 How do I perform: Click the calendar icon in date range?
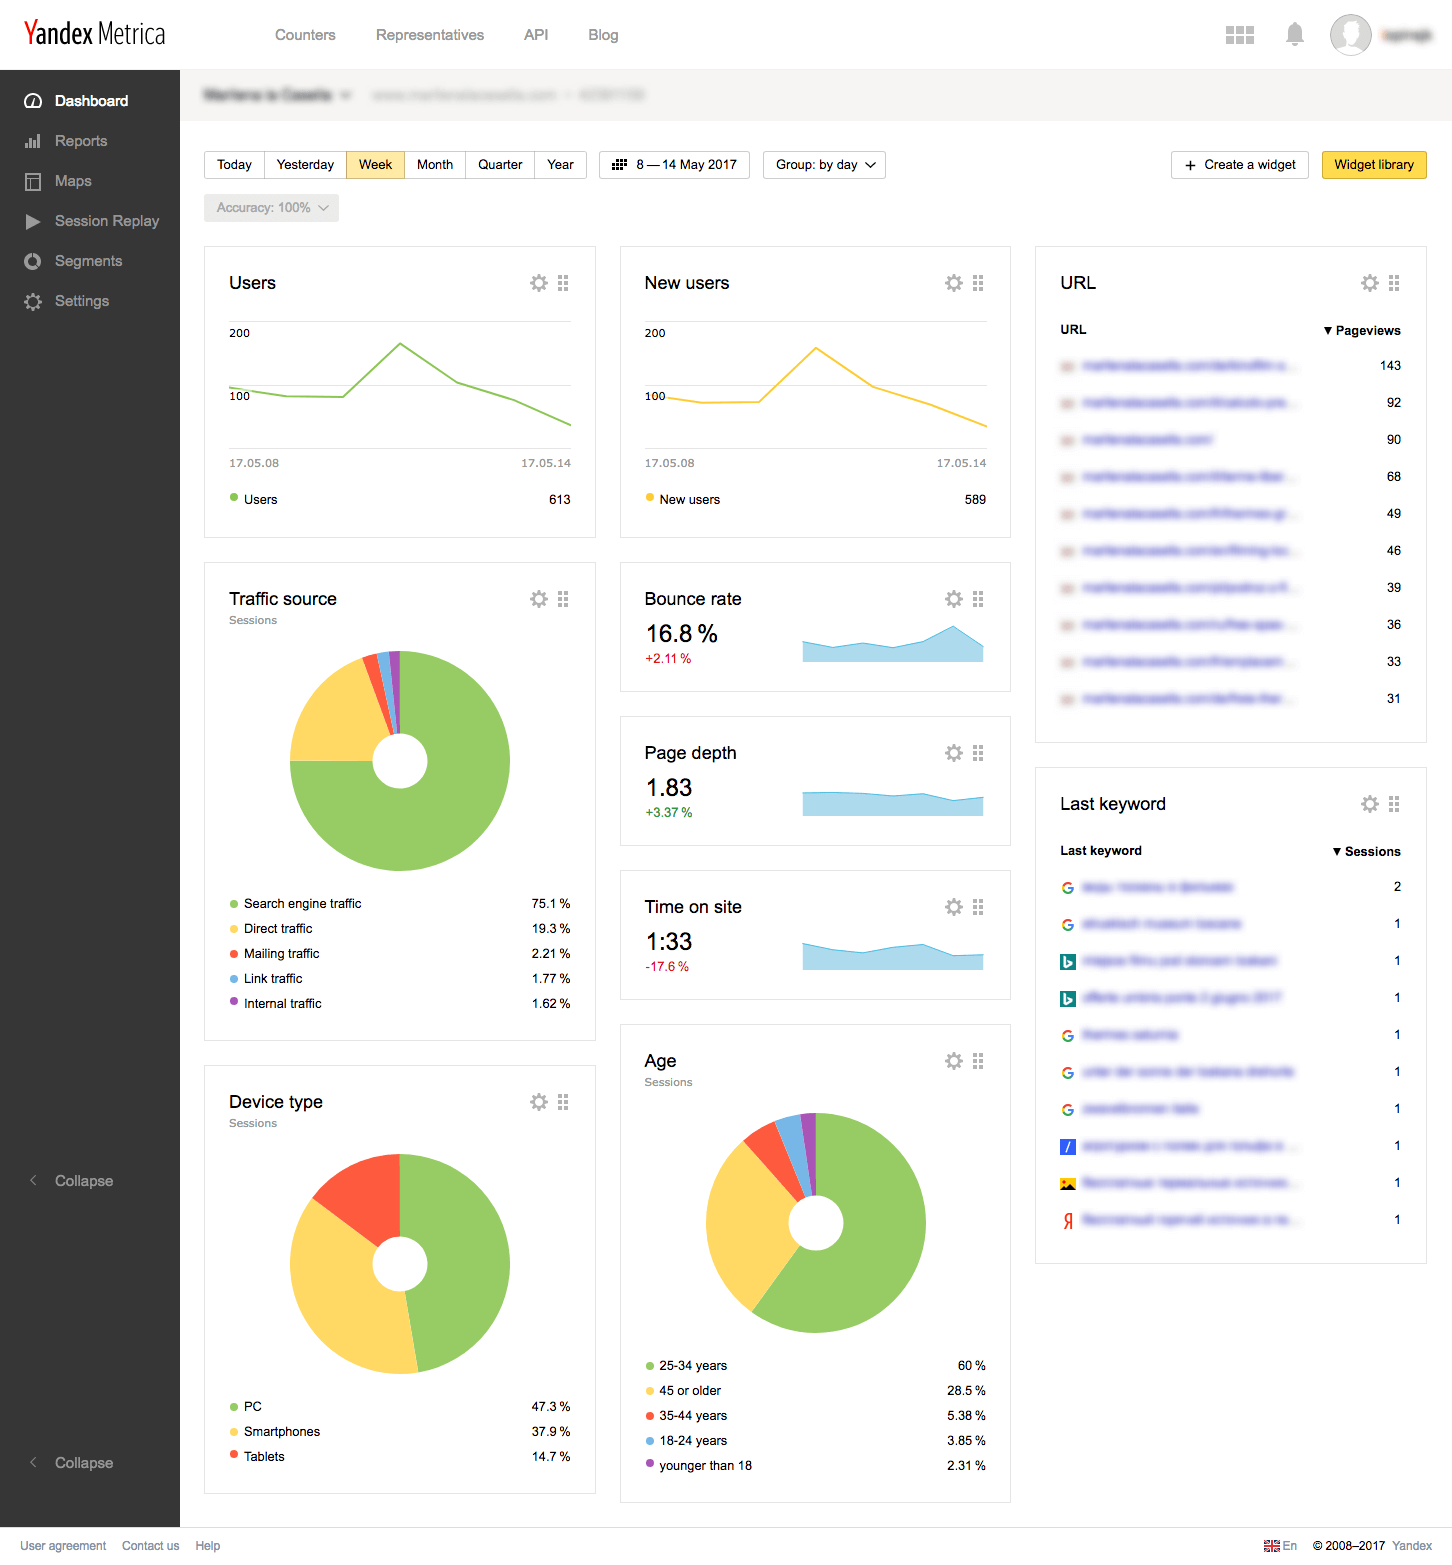point(619,165)
